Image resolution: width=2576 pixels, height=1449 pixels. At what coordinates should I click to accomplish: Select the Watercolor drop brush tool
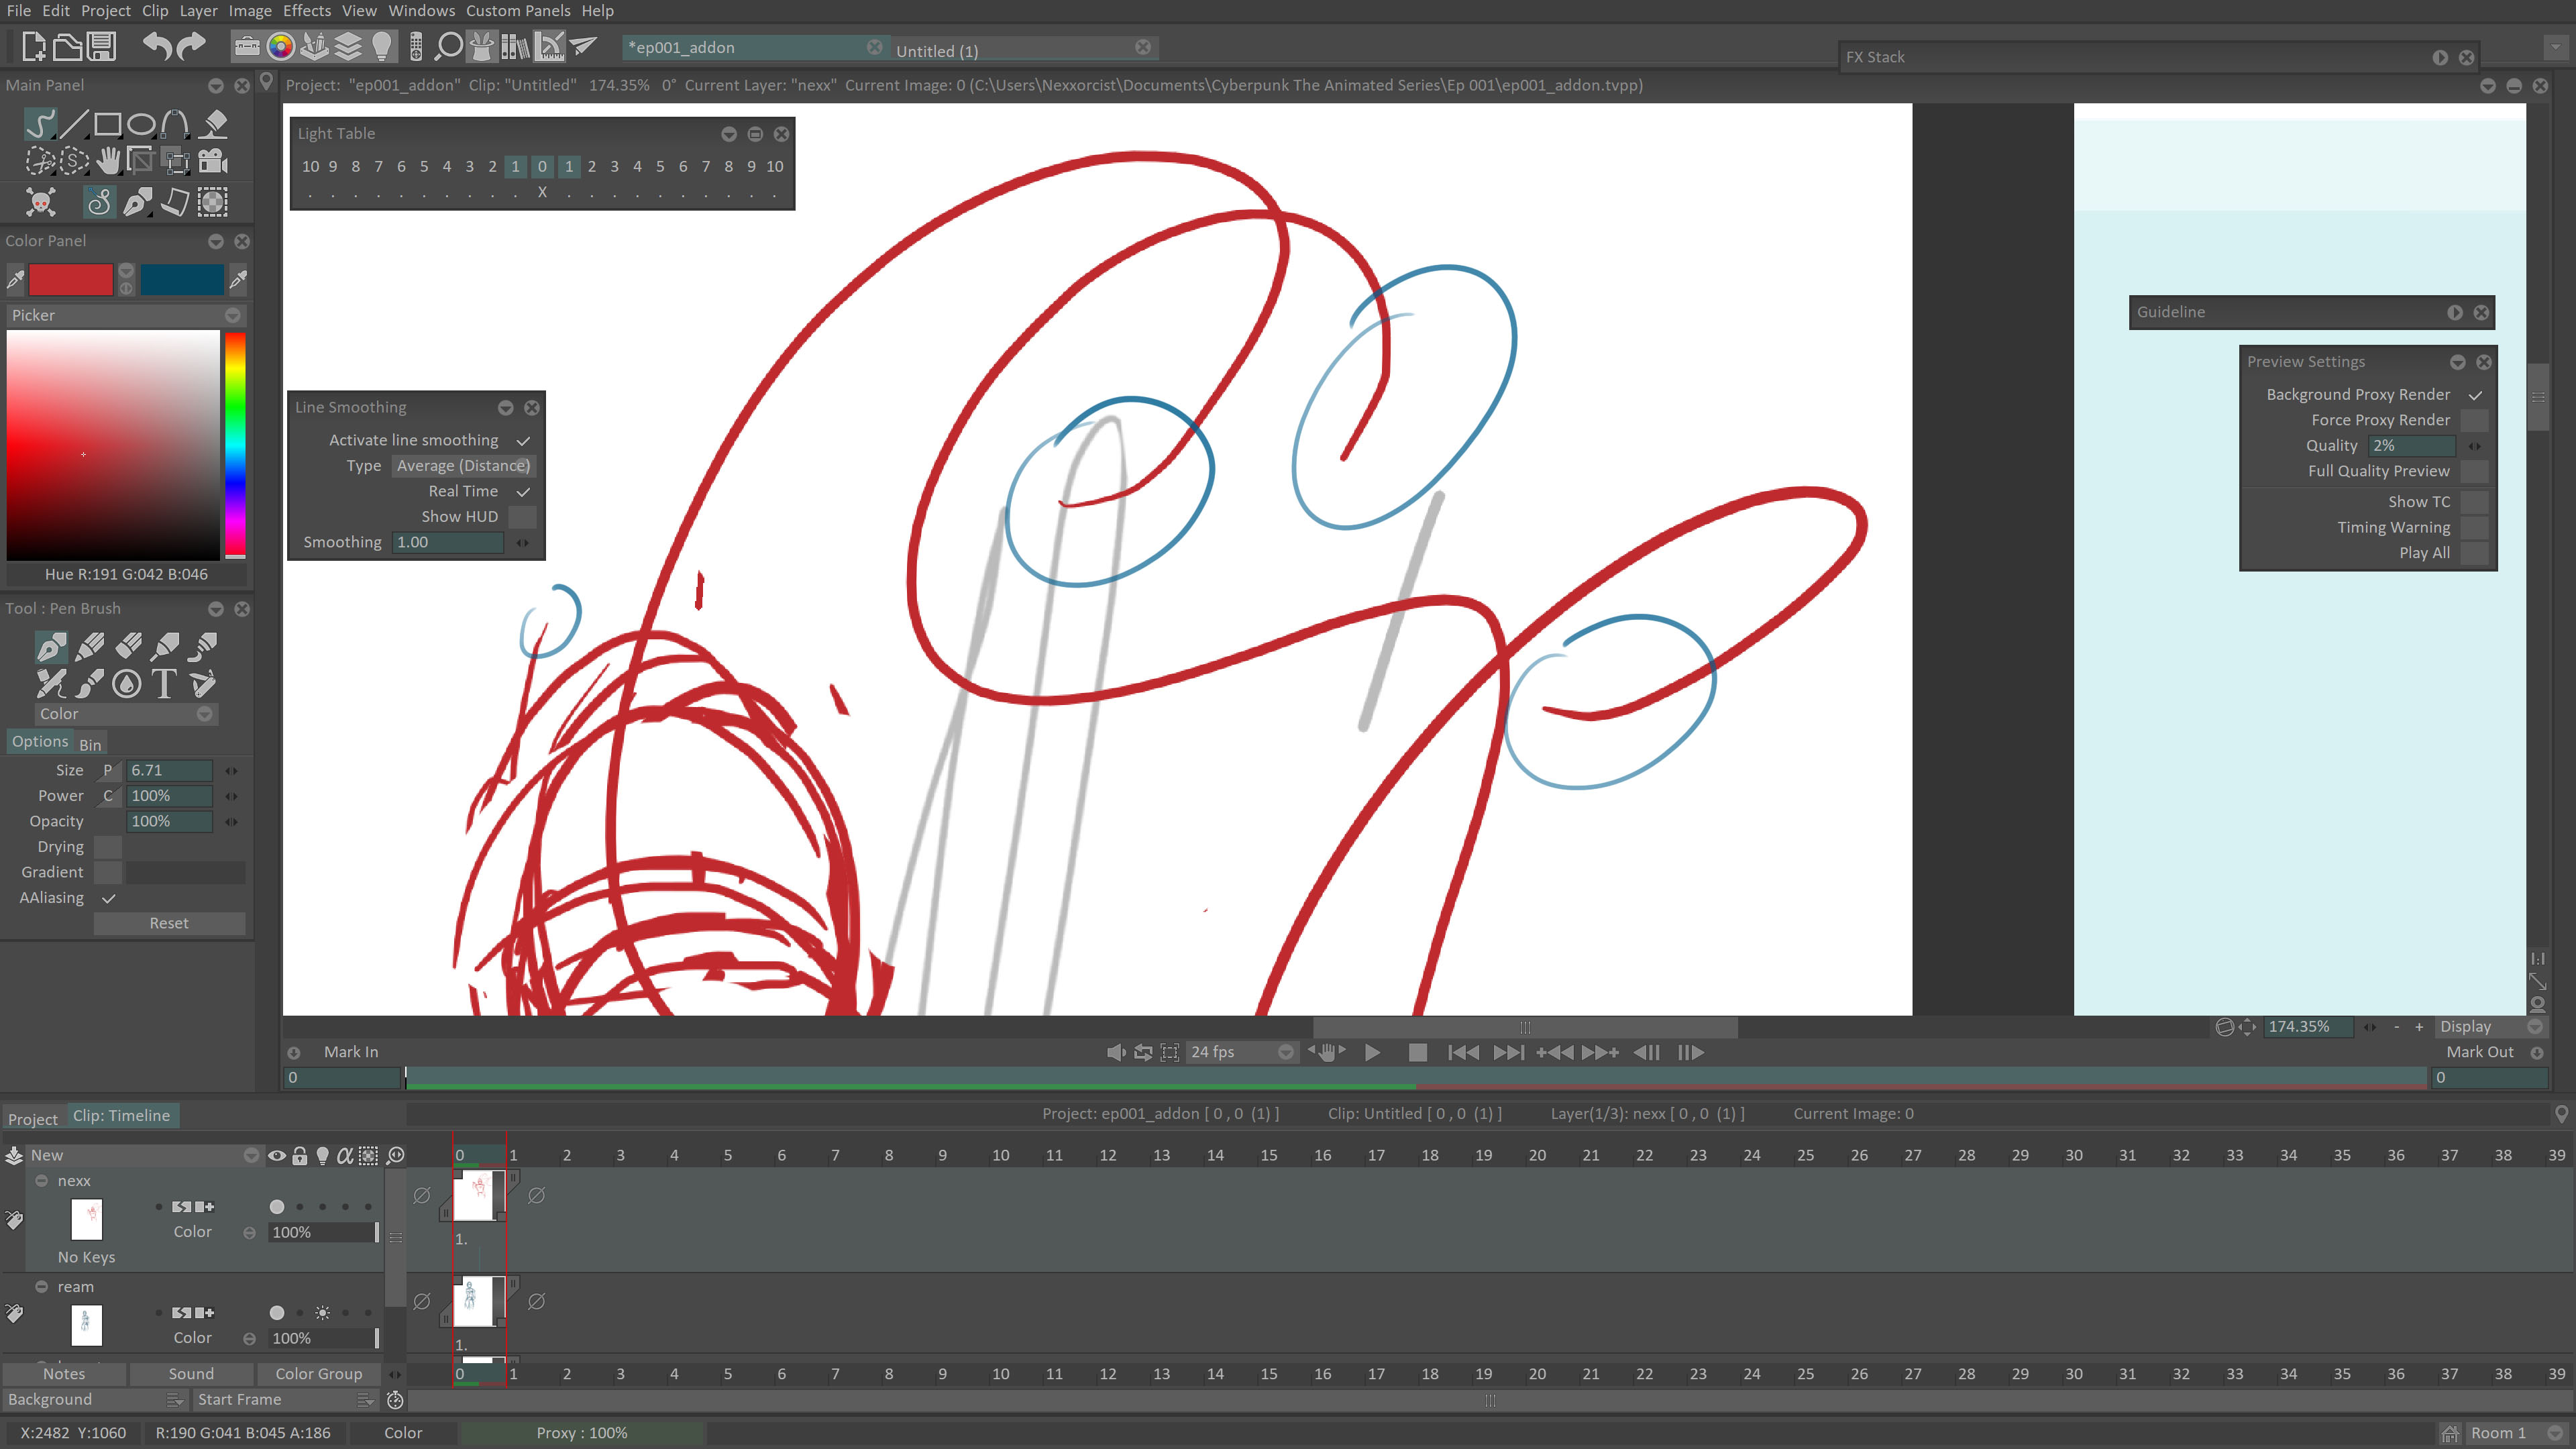(126, 684)
